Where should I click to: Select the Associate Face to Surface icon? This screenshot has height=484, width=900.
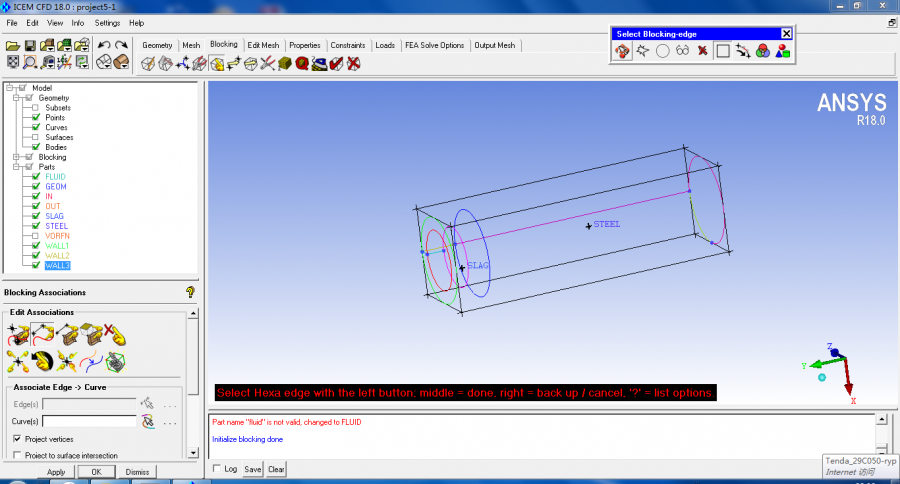91,334
